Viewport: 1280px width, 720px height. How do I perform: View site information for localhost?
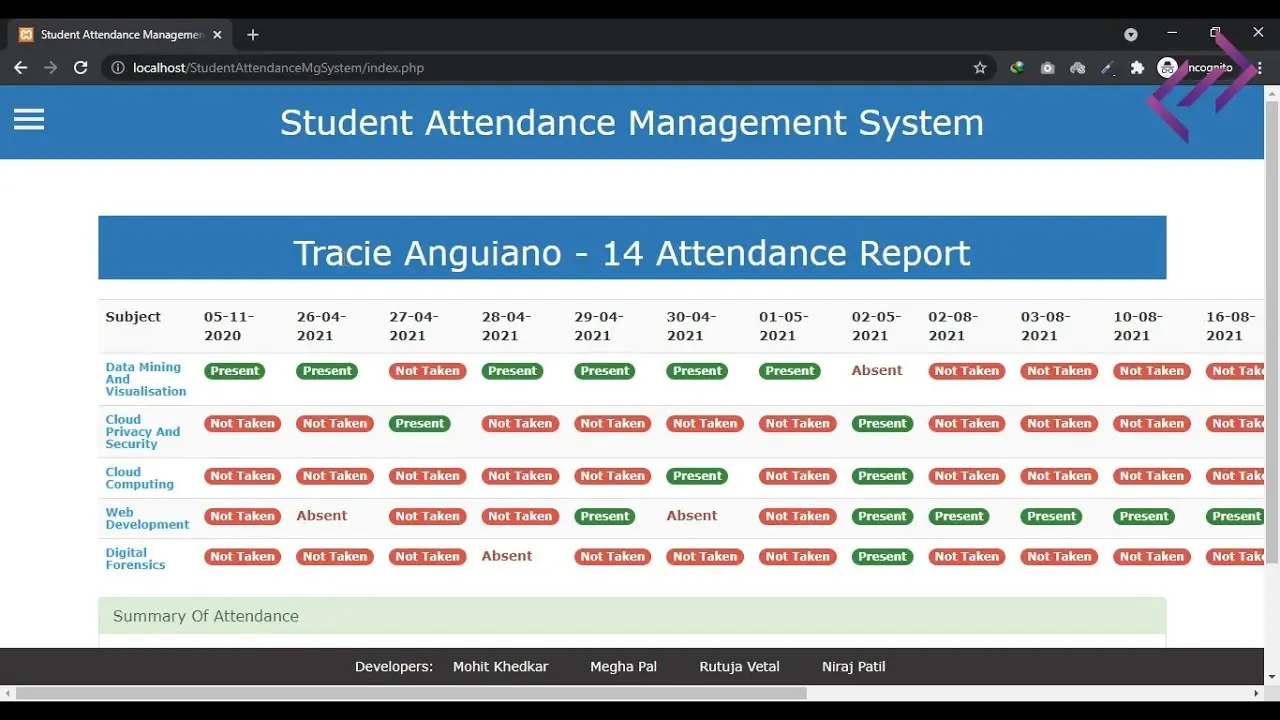tap(118, 68)
